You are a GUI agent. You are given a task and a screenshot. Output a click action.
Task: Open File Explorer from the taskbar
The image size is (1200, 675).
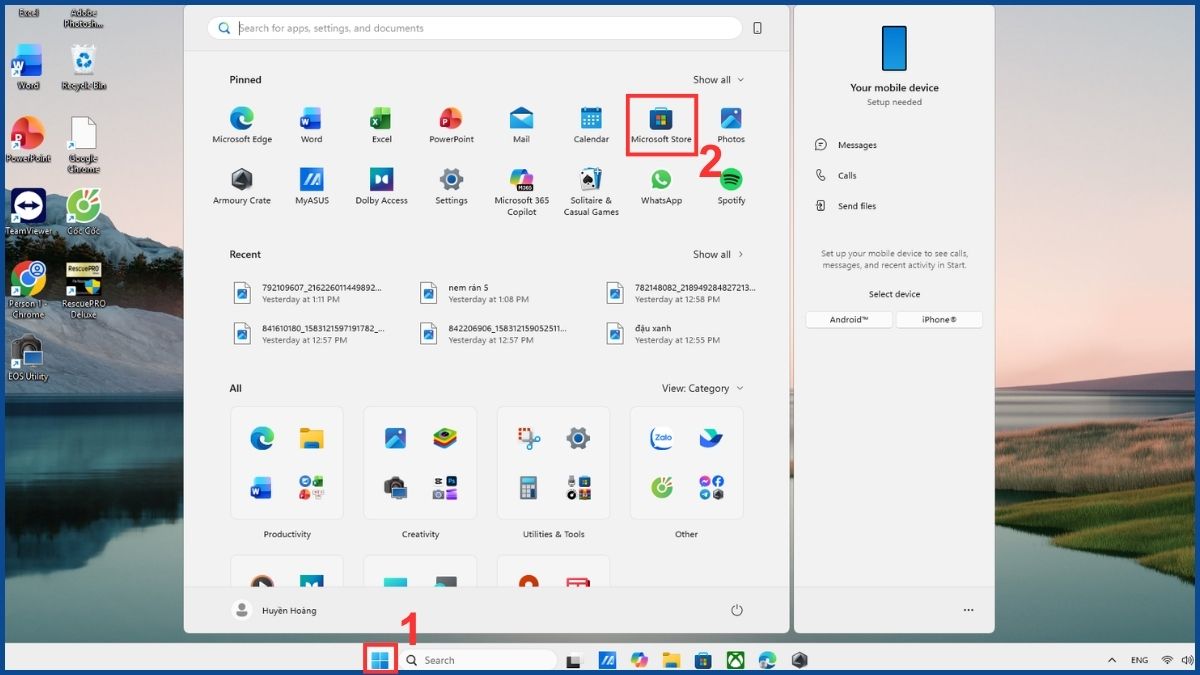671,660
